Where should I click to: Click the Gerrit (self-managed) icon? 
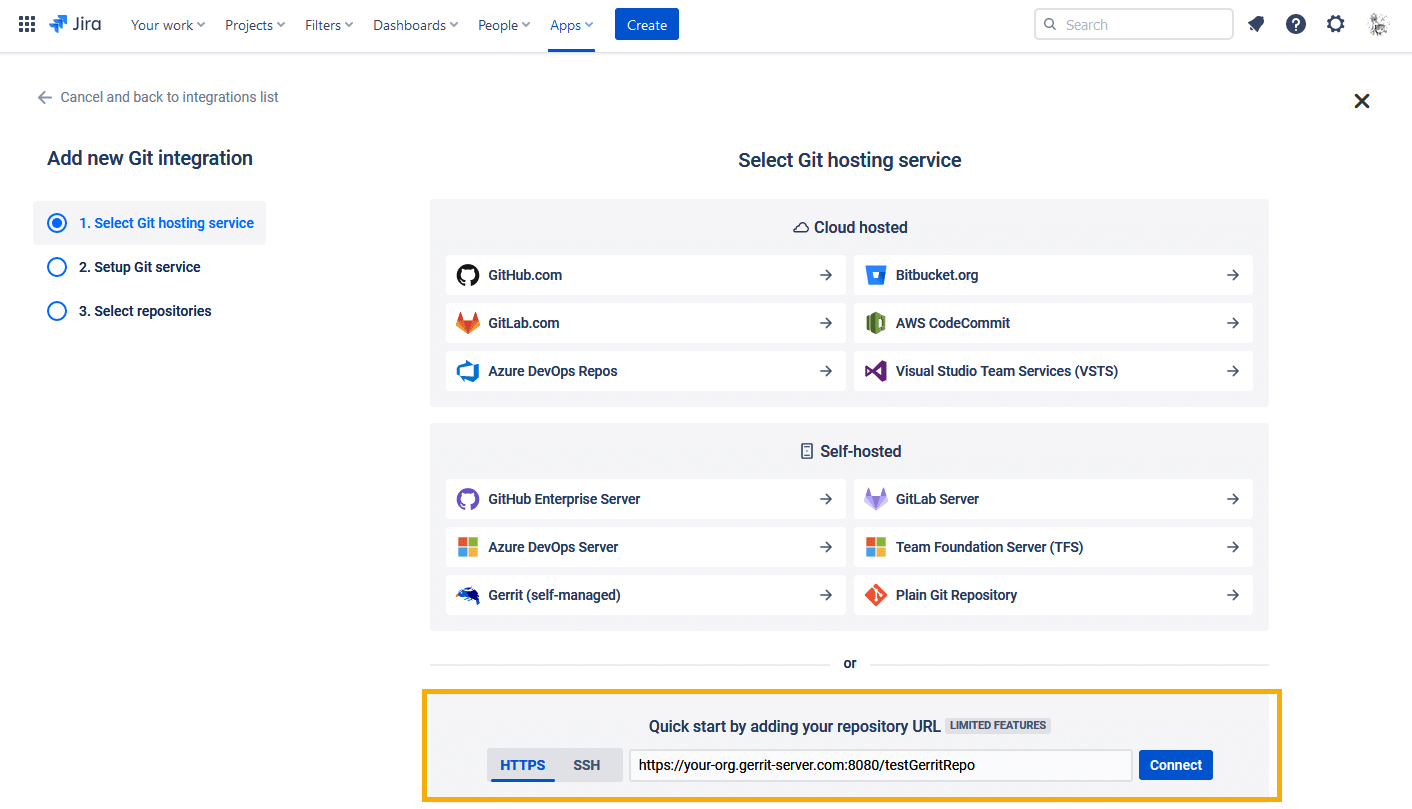click(x=467, y=595)
